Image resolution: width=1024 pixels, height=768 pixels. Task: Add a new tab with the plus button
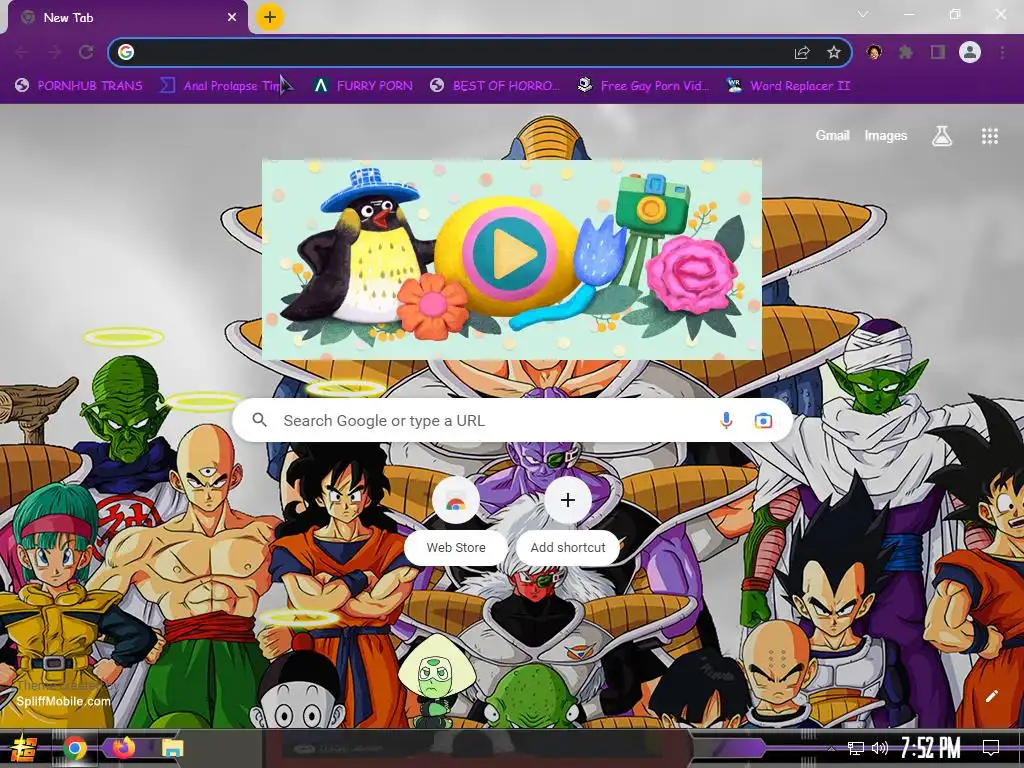[270, 17]
